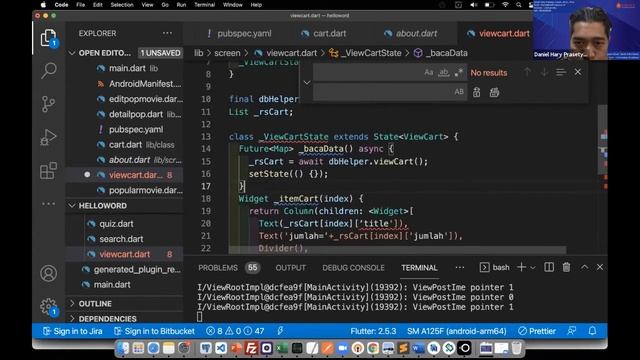Open the Selection menu in menu bar
Screen dimensions: 640x360
[x=122, y=5]
